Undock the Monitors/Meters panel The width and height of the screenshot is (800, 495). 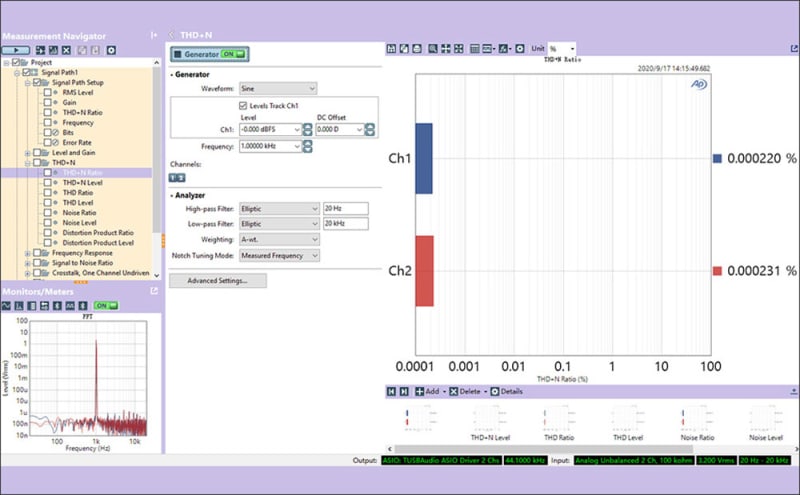tap(154, 291)
